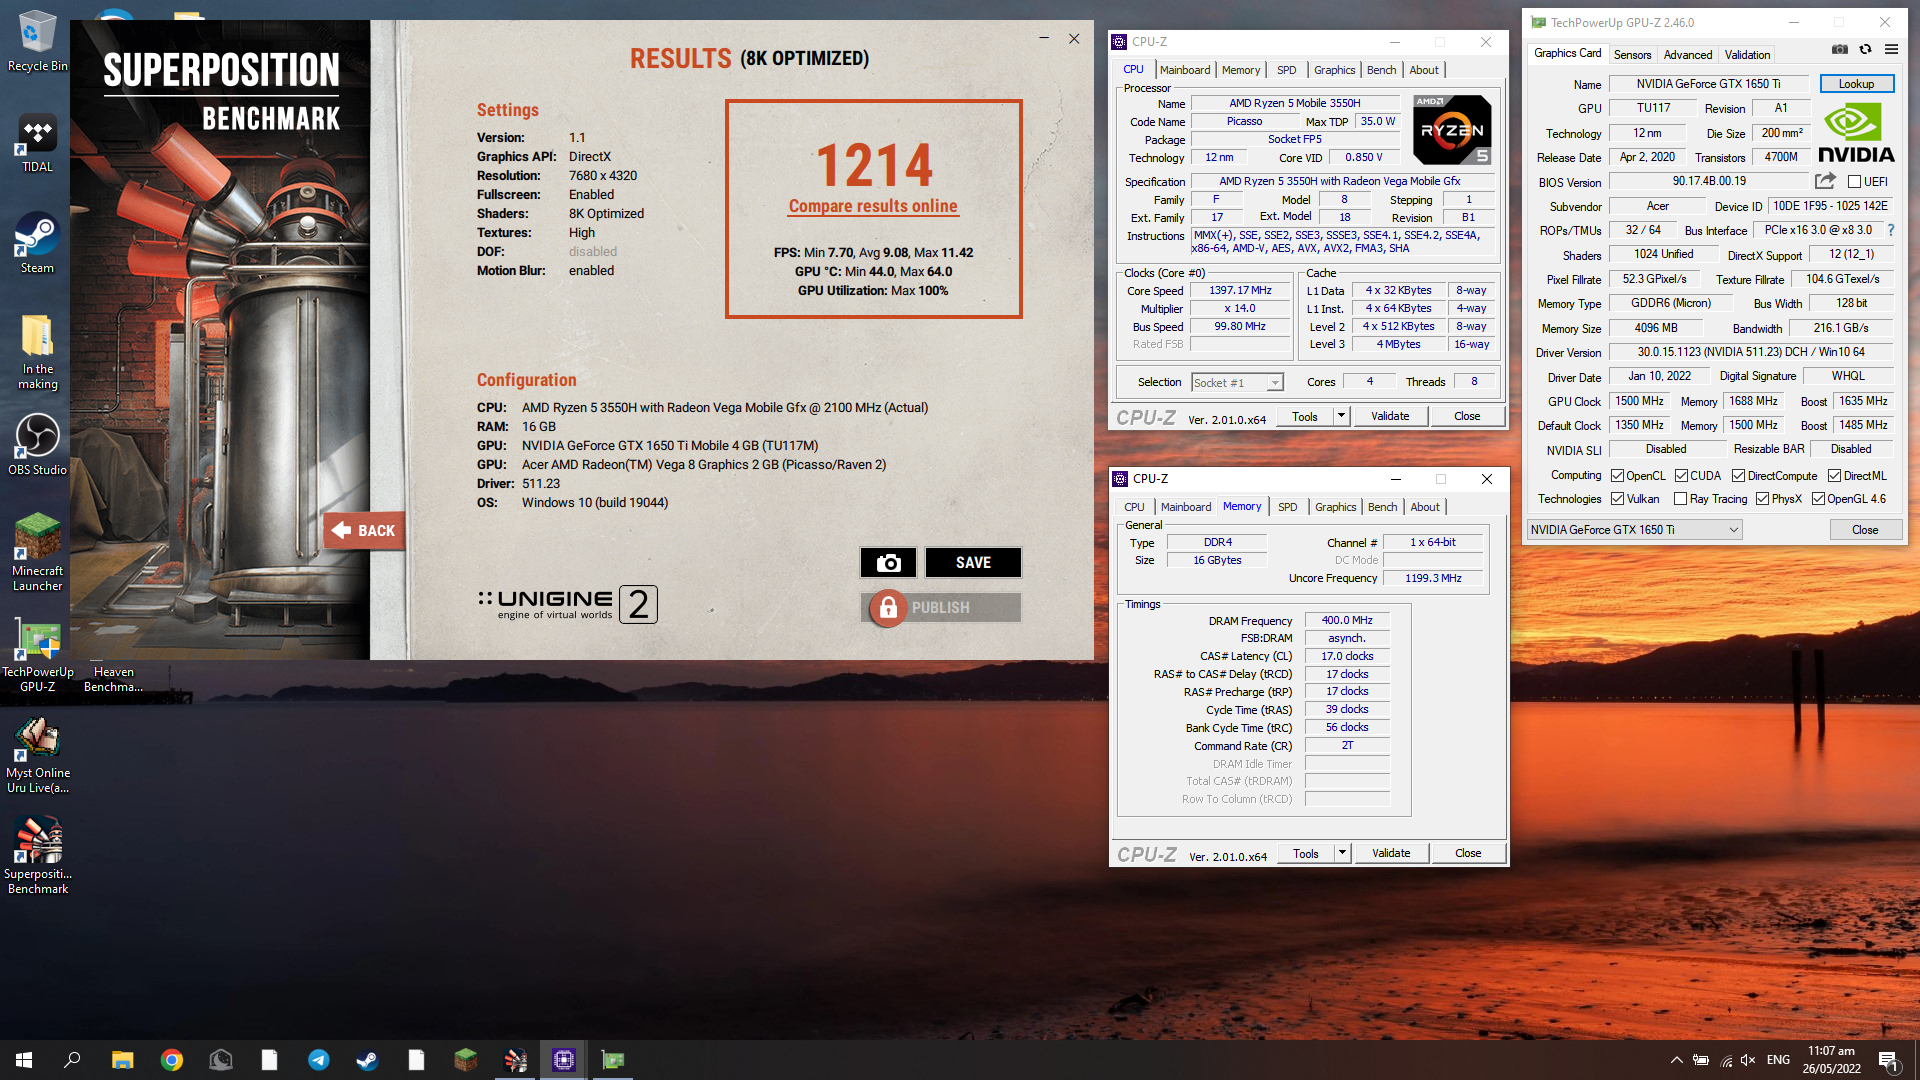Toggle OpenCL checkbox in GPU-Z
The image size is (1920, 1080).
click(1617, 476)
